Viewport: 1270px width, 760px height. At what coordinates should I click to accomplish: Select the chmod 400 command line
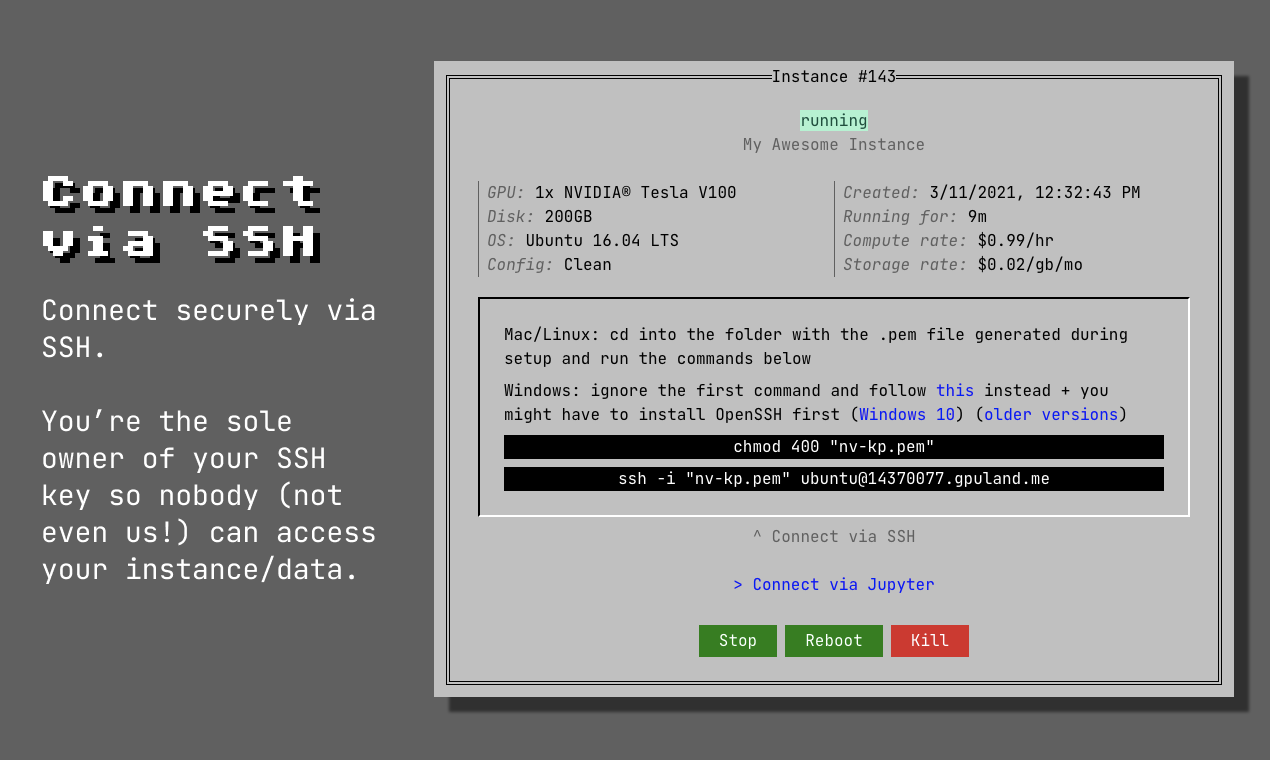[x=833, y=446]
